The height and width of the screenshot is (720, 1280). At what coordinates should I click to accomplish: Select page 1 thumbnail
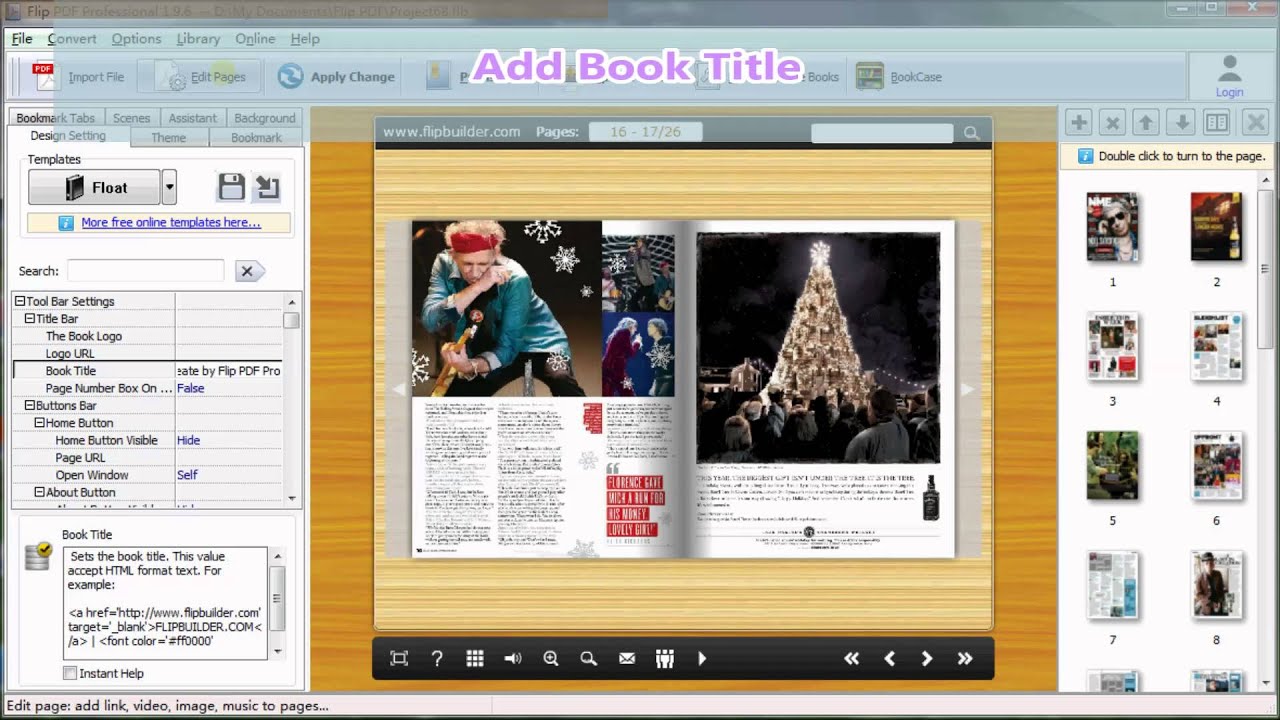coord(1112,227)
